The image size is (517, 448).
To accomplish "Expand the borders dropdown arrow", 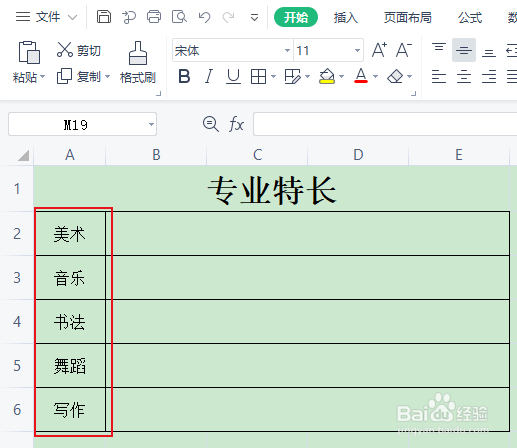I will click(273, 77).
